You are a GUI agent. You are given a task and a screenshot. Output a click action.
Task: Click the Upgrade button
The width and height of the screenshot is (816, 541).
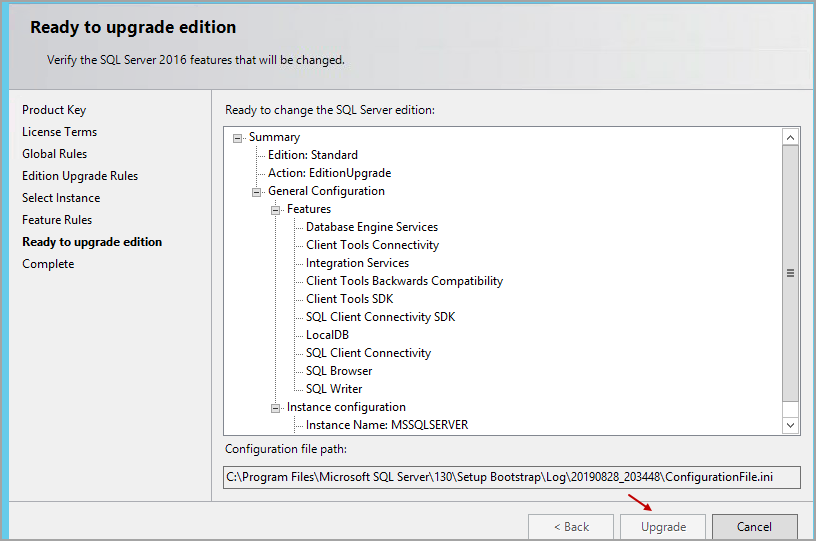663,527
